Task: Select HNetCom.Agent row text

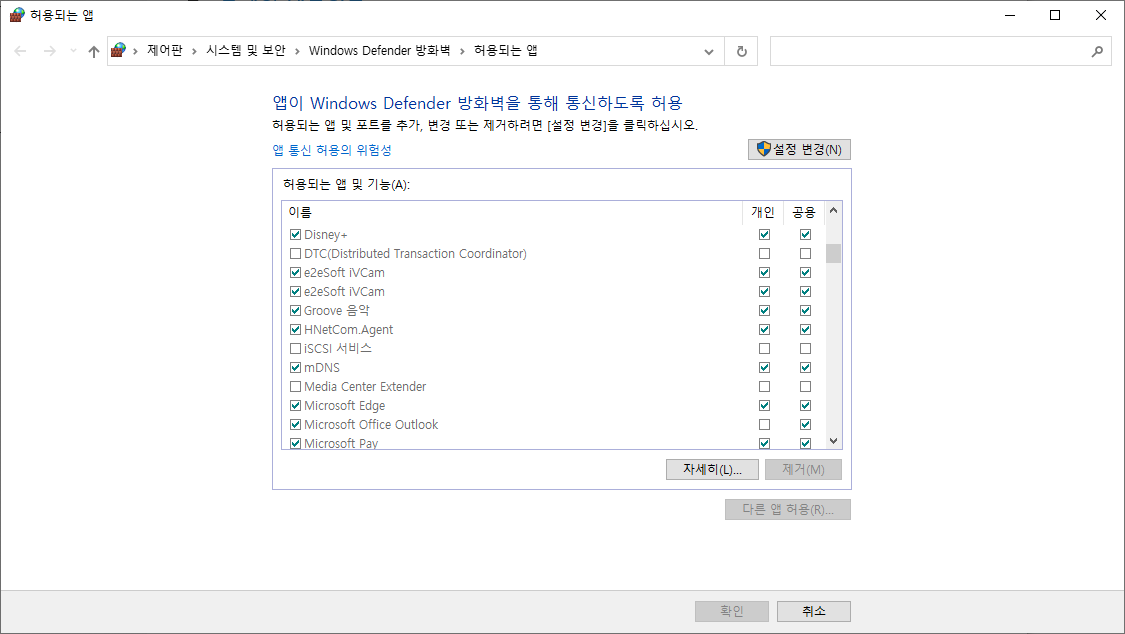Action: (x=349, y=329)
